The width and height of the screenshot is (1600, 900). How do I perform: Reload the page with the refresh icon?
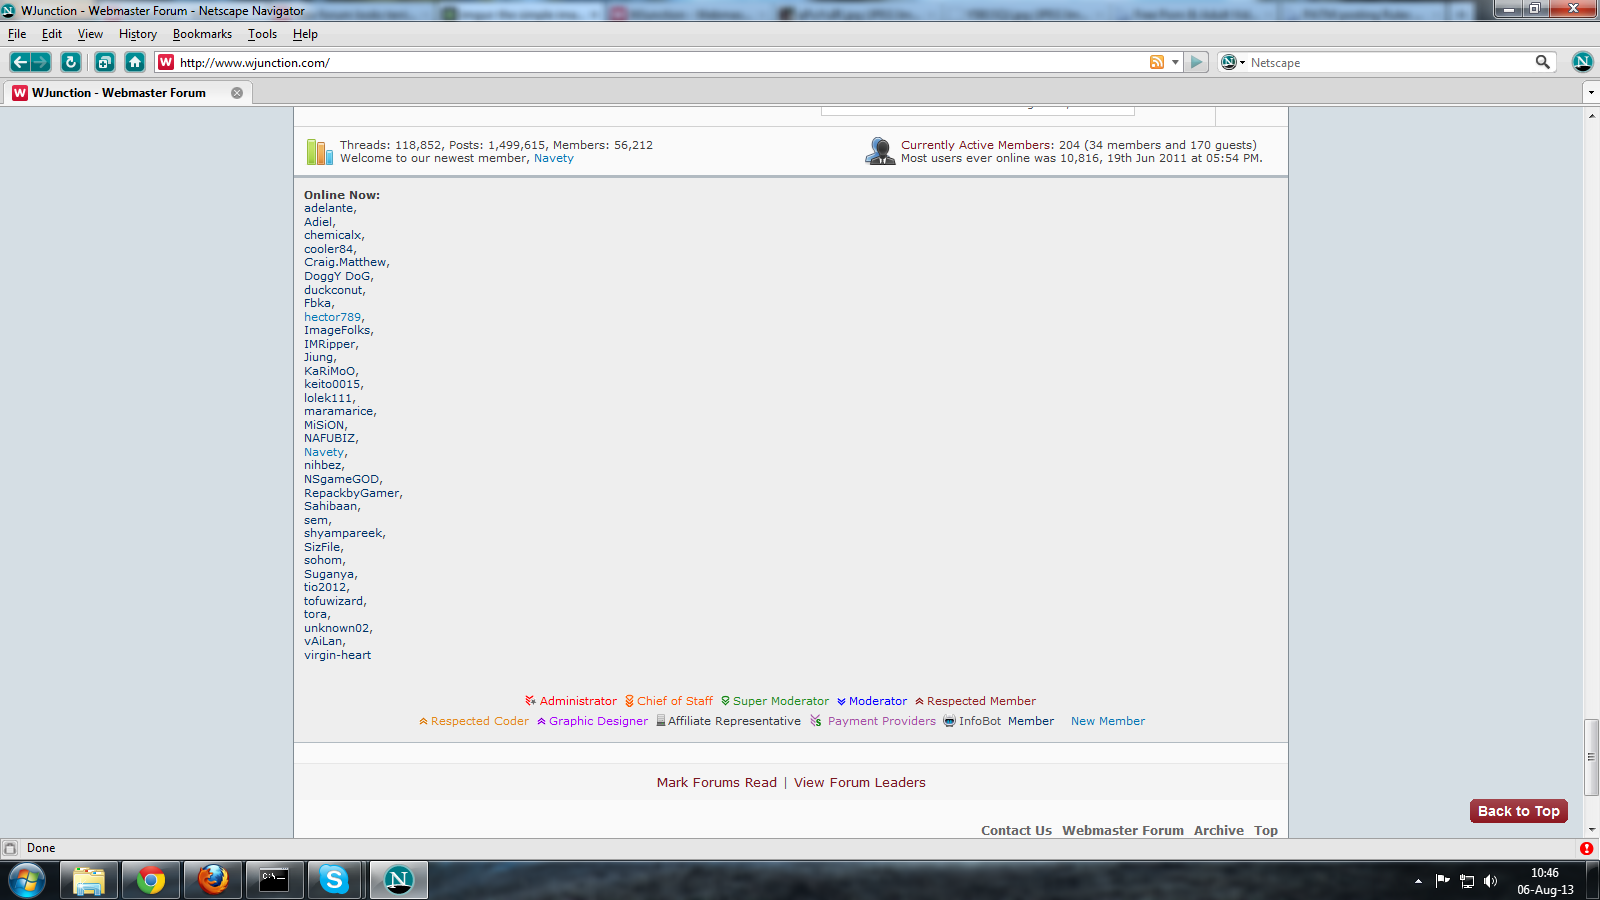point(70,62)
